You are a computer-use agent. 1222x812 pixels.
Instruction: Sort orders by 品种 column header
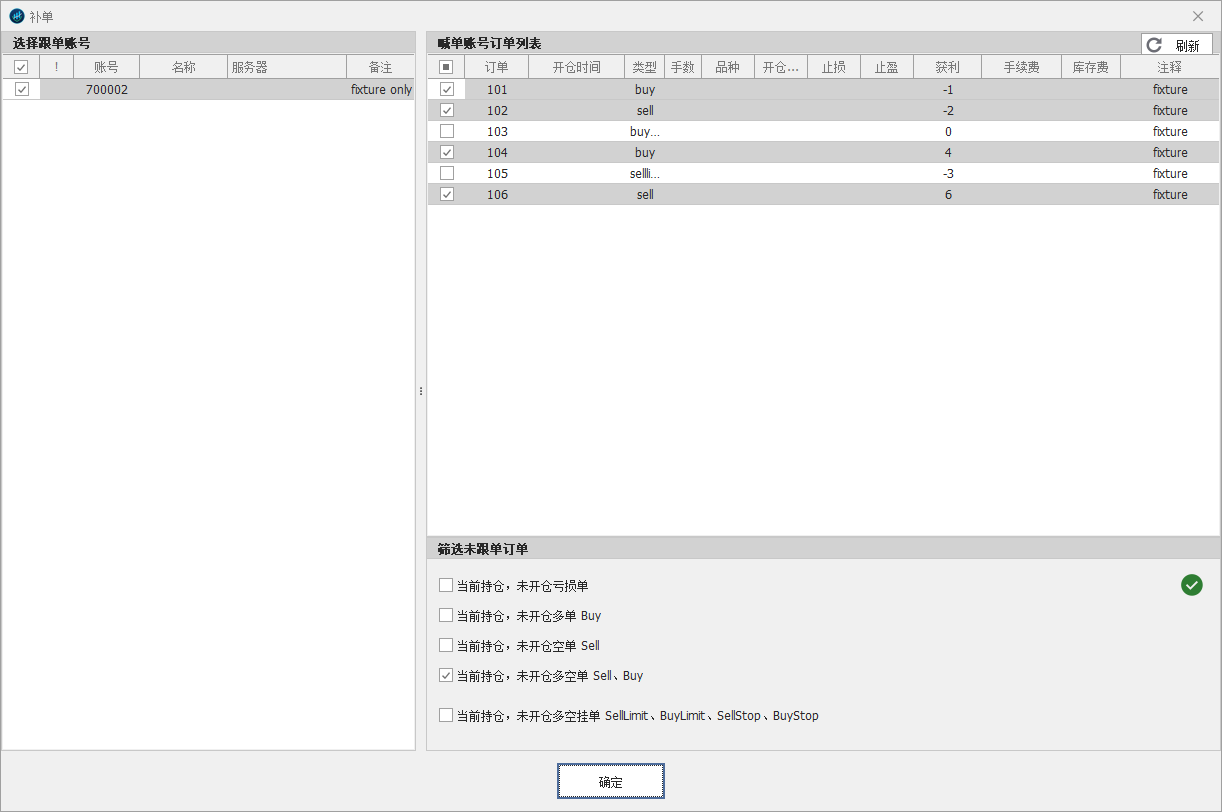point(727,67)
